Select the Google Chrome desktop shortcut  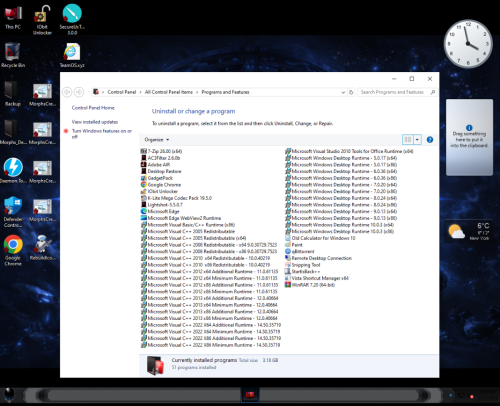(x=13, y=250)
